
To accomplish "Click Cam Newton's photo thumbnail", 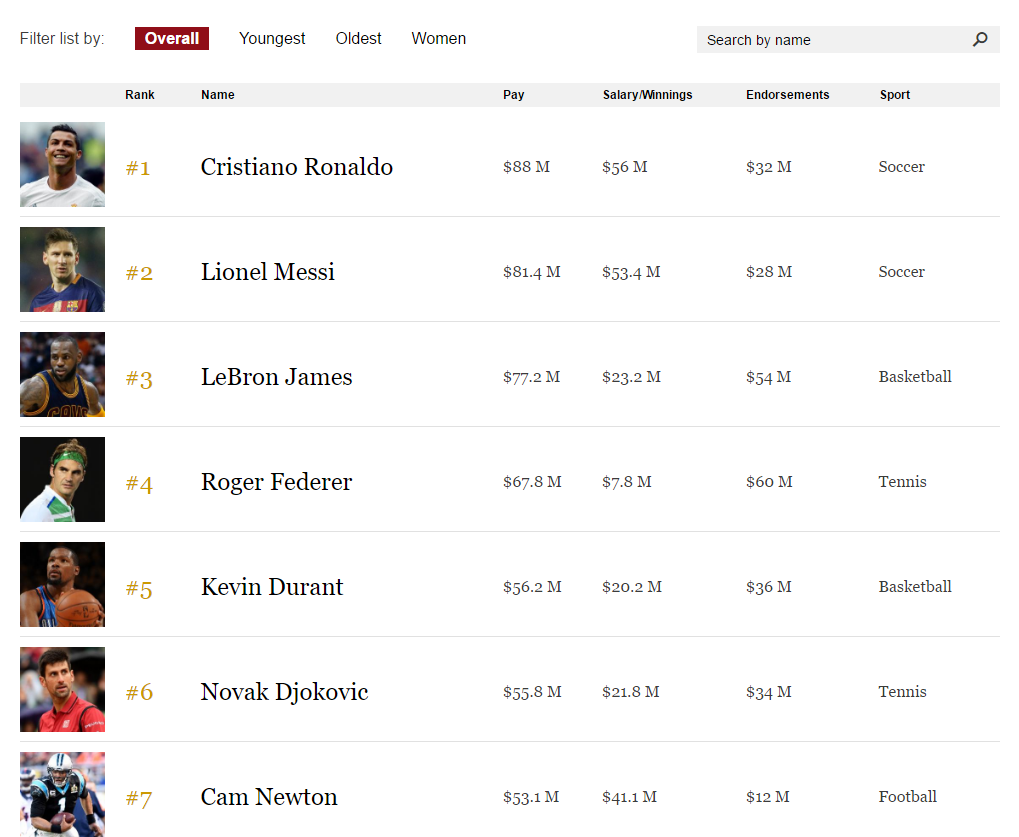I will coord(62,794).
